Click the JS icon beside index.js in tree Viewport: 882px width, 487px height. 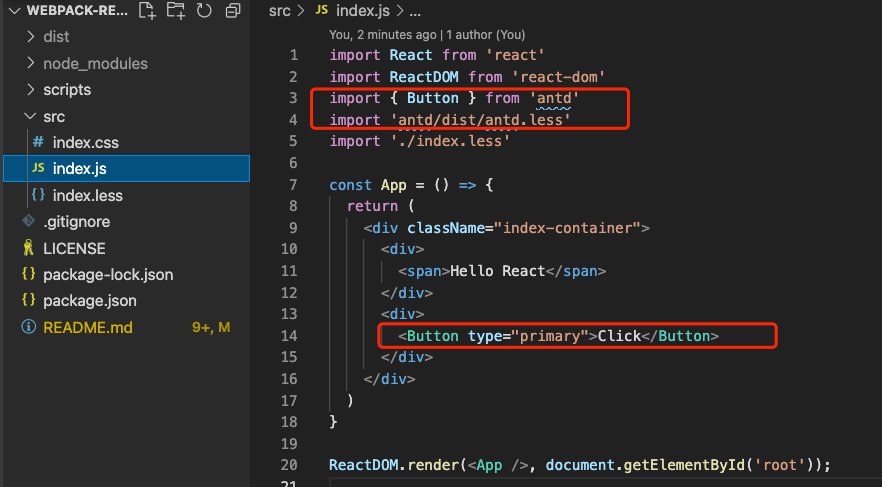pyautogui.click(x=38, y=168)
